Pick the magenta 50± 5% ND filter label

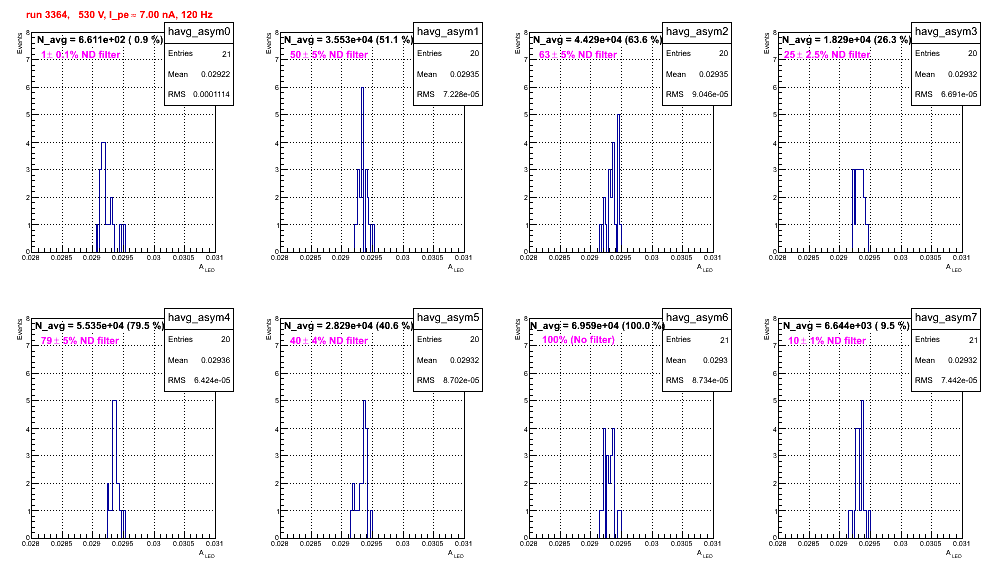[x=329, y=55]
